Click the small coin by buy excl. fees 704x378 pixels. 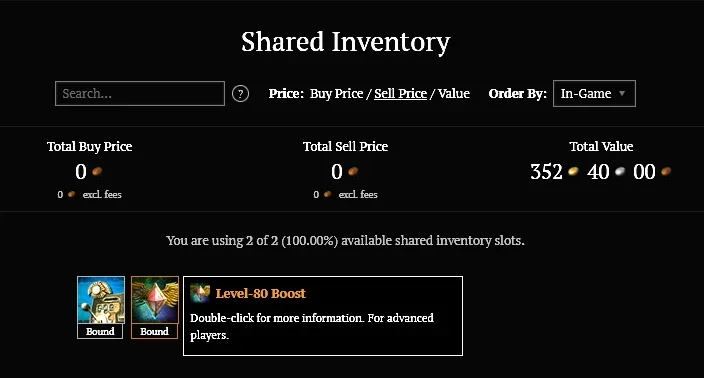[71, 194]
